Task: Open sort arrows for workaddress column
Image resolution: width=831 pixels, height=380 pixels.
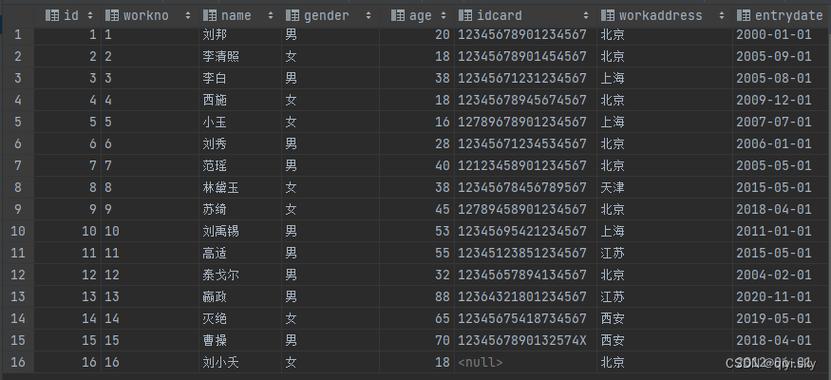Action: tap(721, 16)
